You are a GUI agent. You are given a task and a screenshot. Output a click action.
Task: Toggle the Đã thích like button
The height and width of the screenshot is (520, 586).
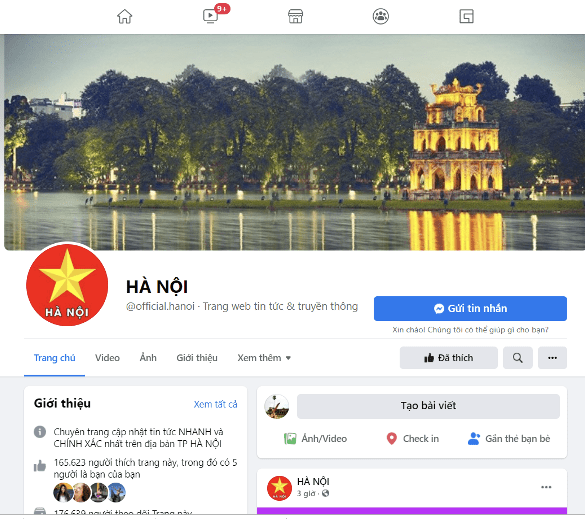tap(448, 358)
